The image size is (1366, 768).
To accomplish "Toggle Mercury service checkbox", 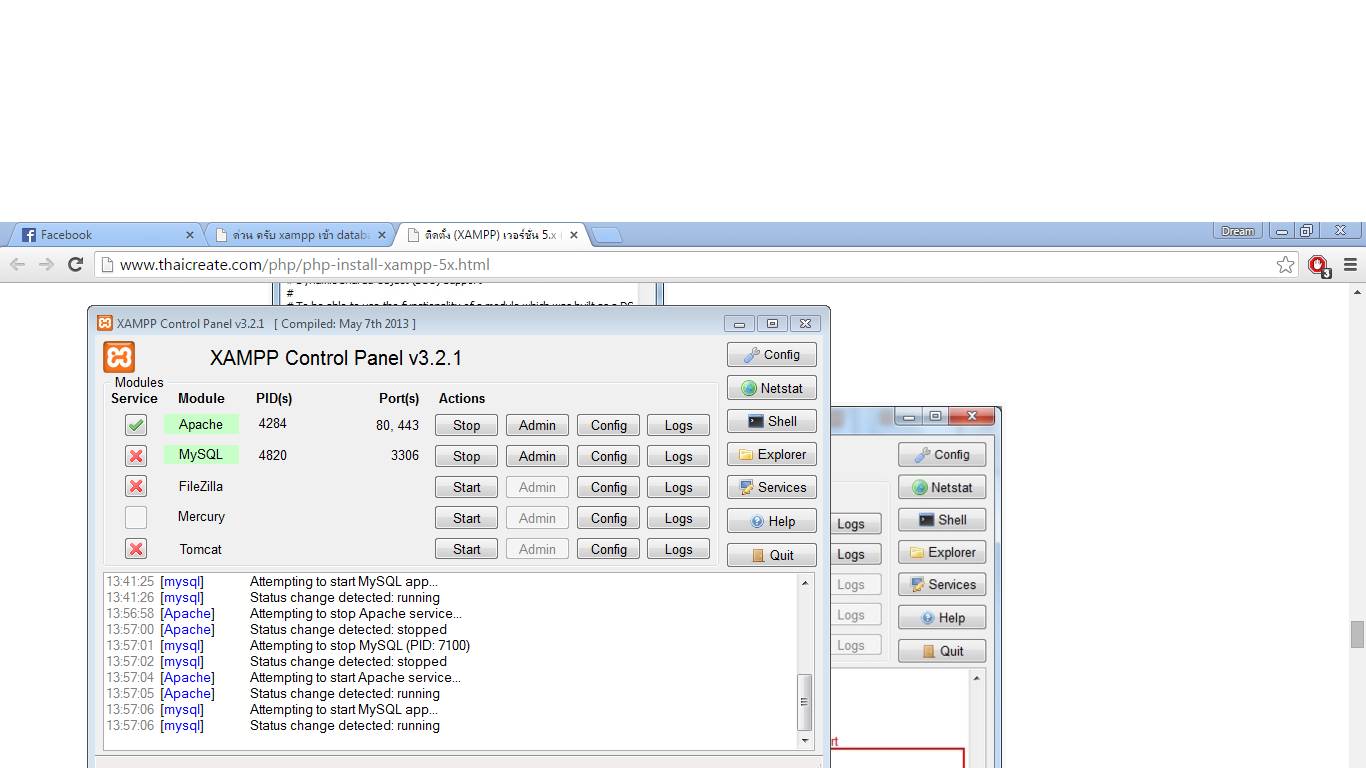I will pyautogui.click(x=136, y=518).
